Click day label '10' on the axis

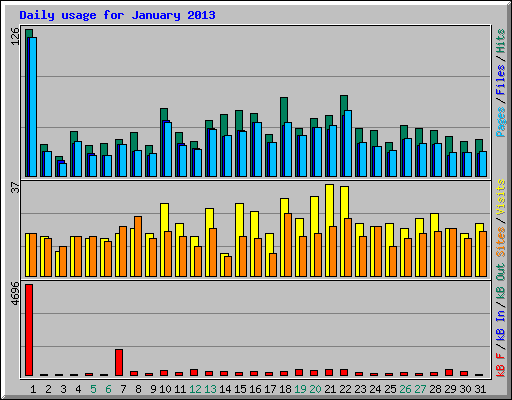tap(165, 389)
